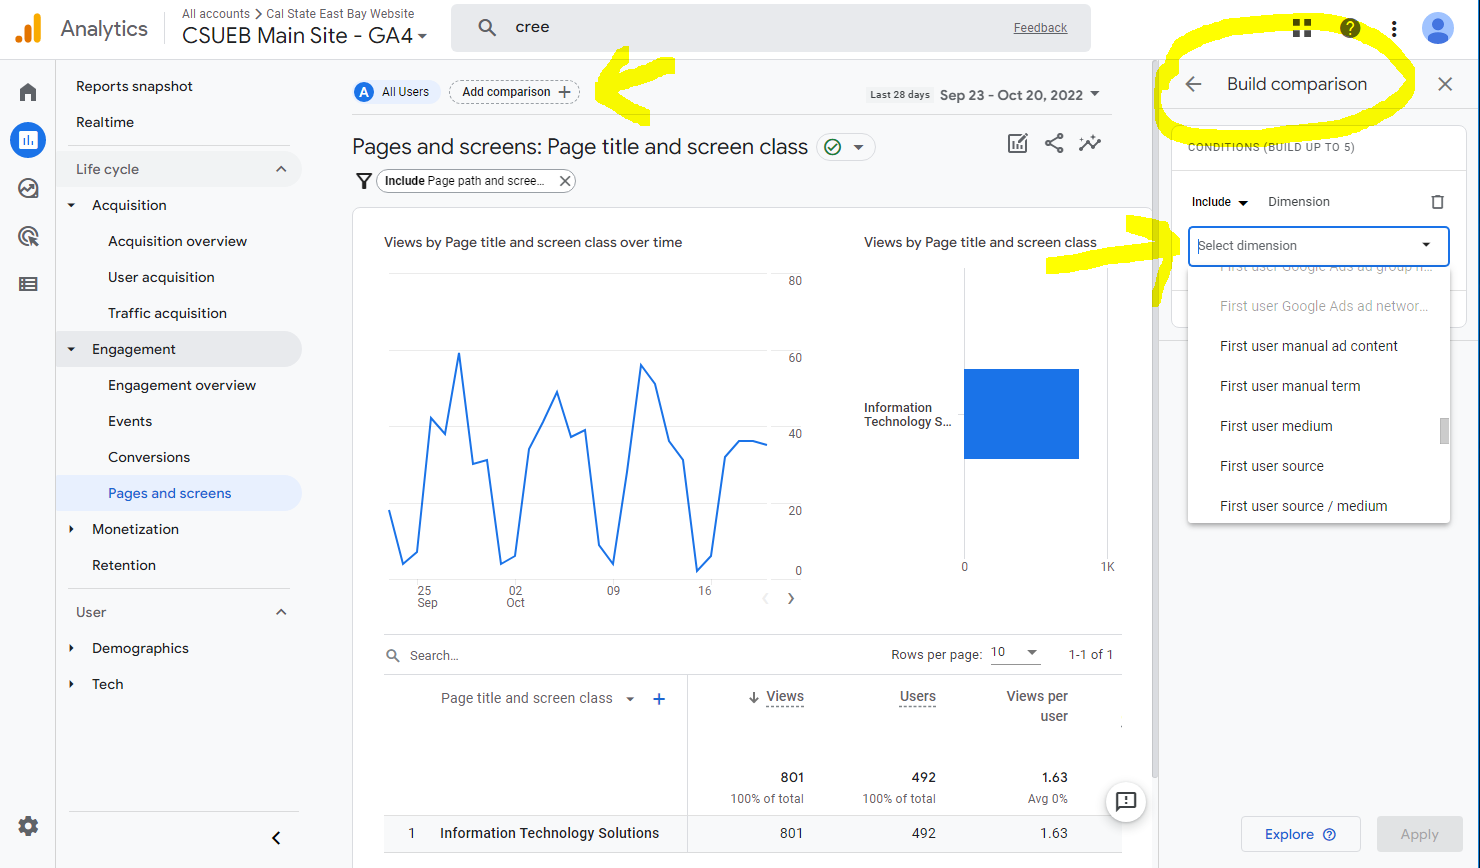
Task: Open the date range dropdown
Action: coord(1020,95)
